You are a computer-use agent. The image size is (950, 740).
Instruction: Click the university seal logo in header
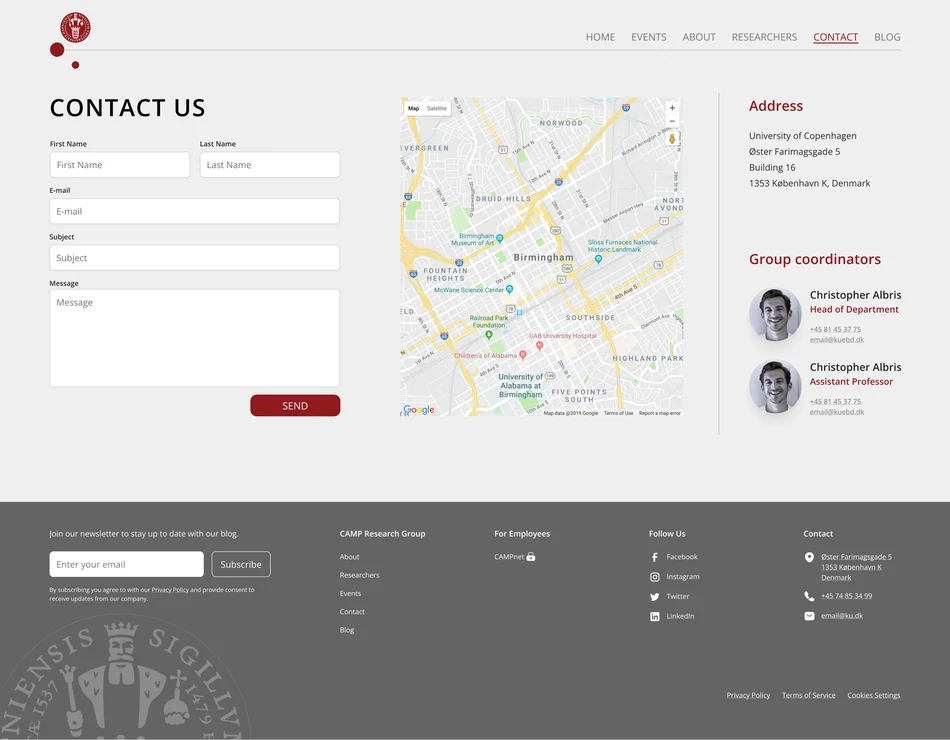[x=75, y=27]
